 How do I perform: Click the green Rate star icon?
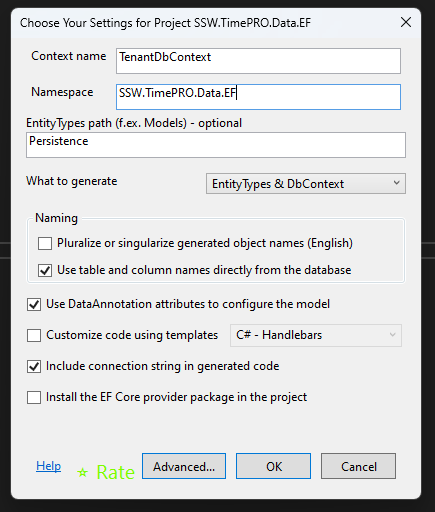pyautogui.click(x=82, y=472)
